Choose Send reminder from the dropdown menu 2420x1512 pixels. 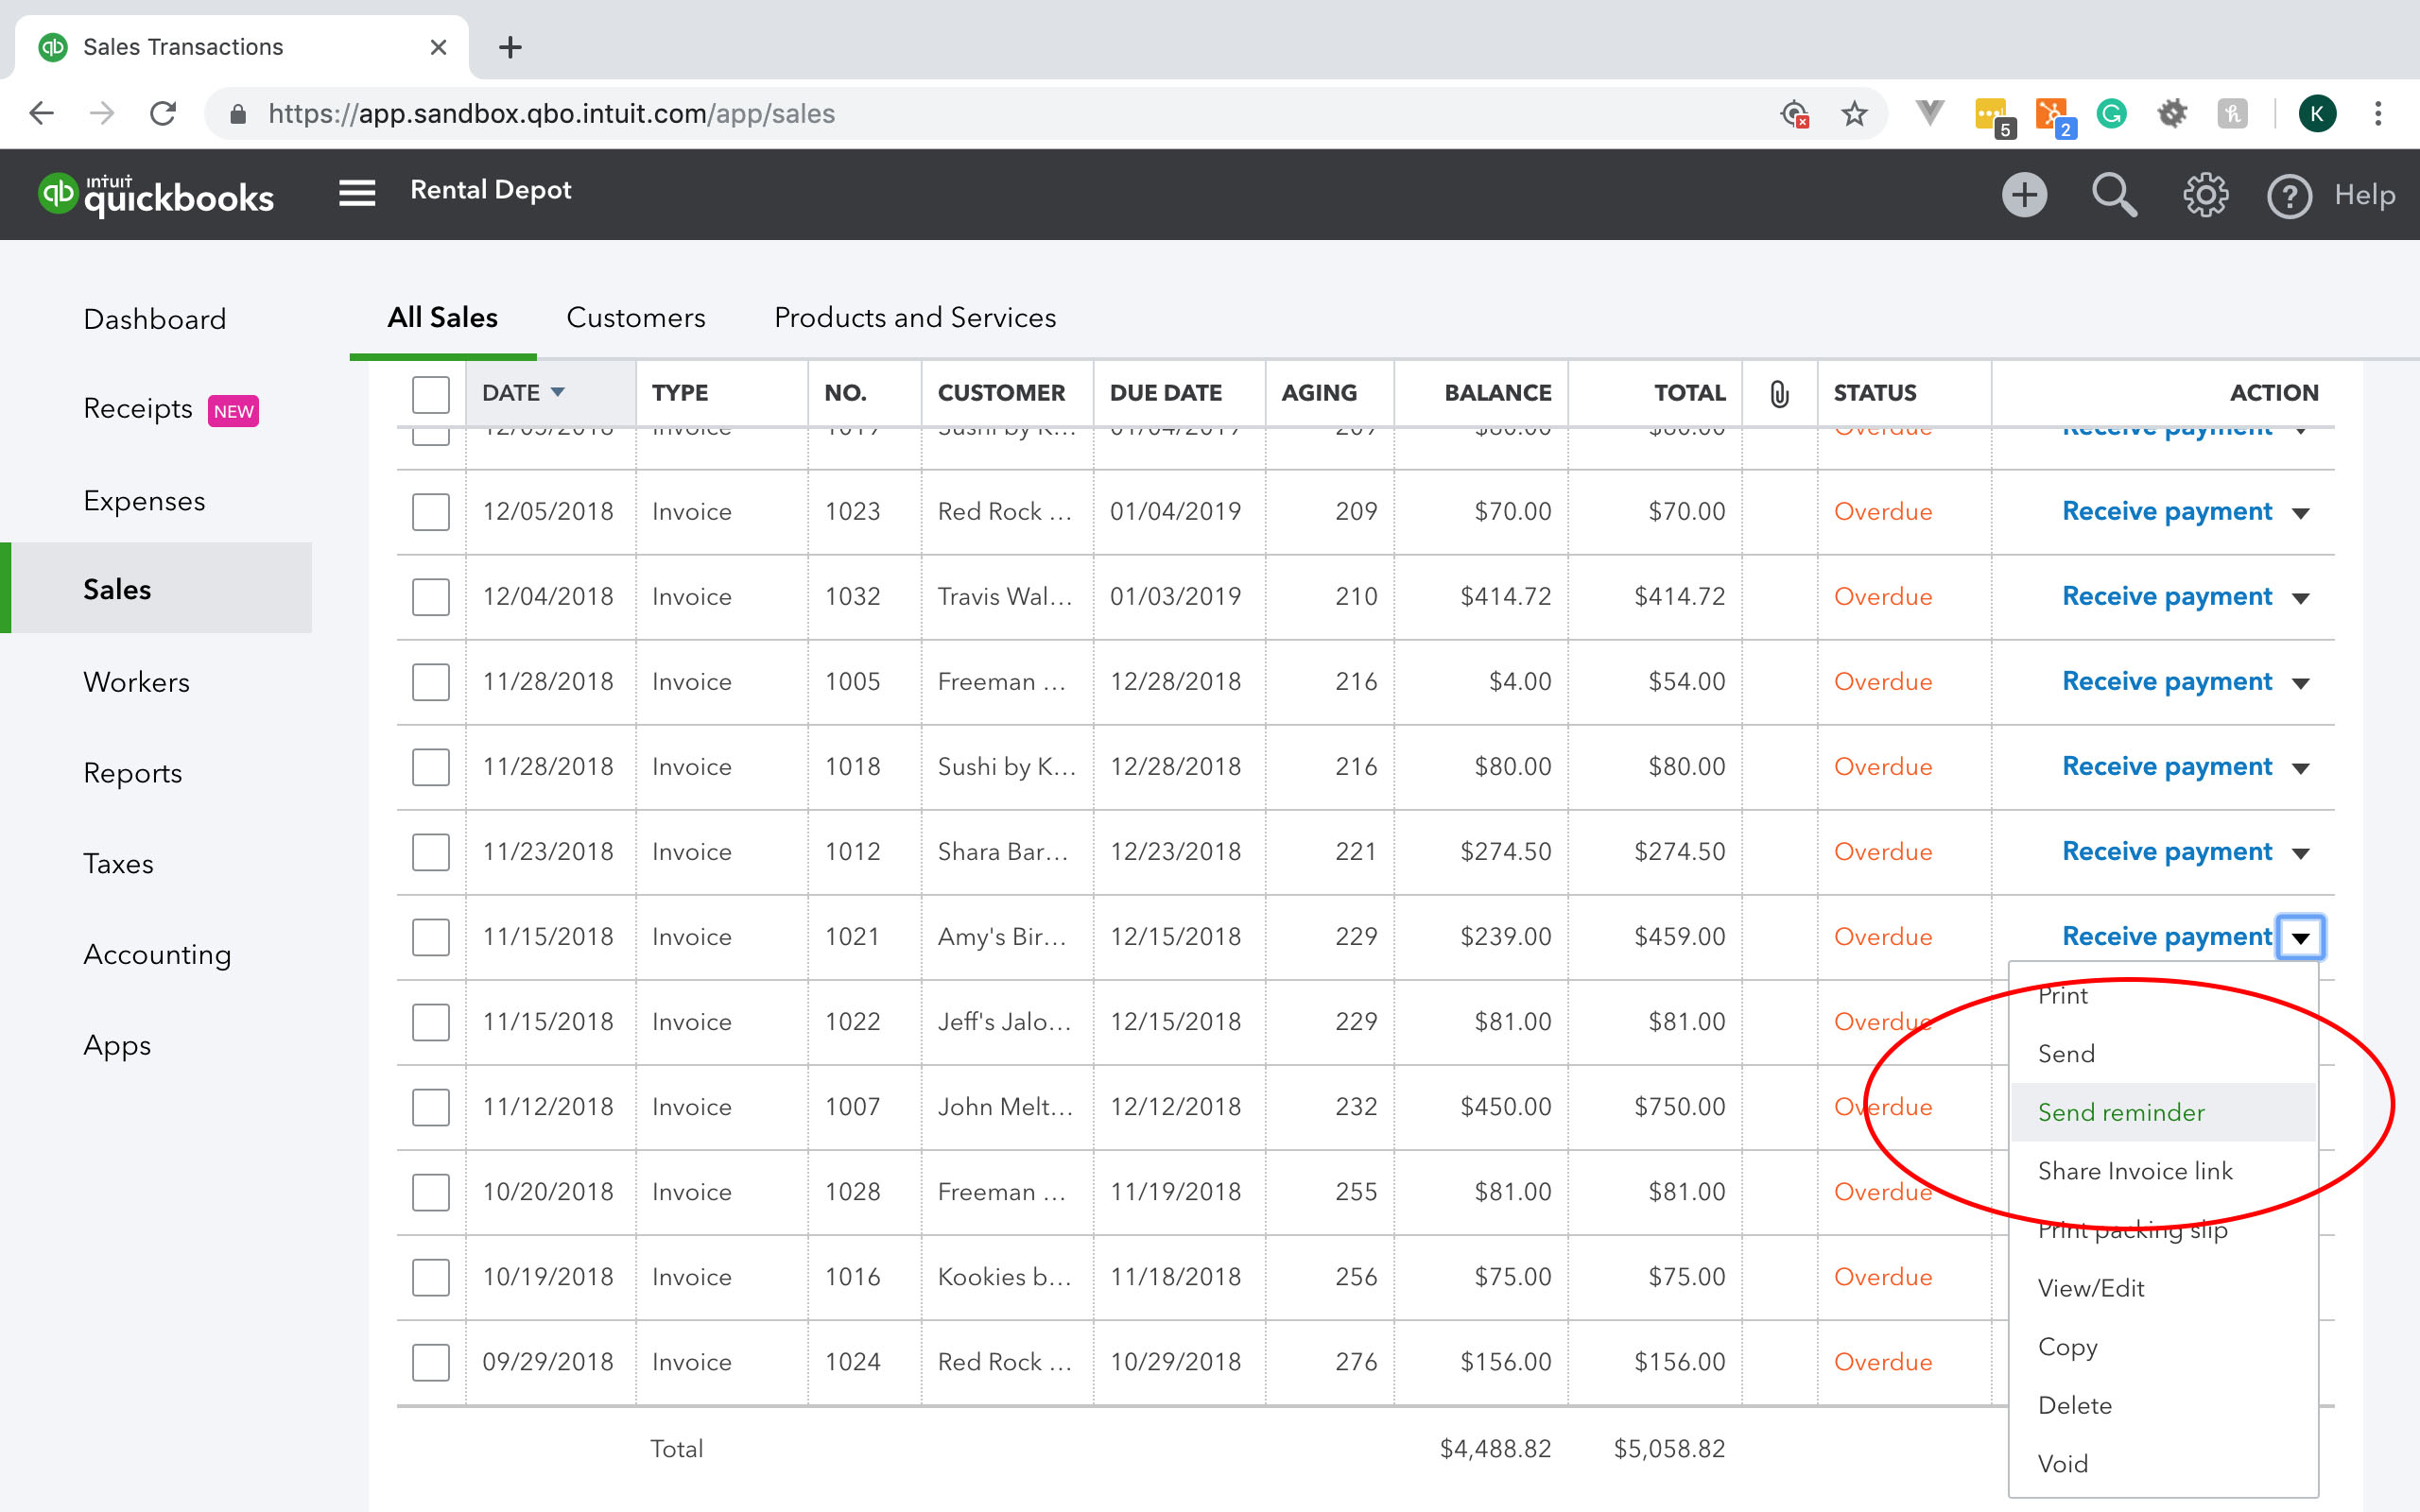[2121, 1112]
